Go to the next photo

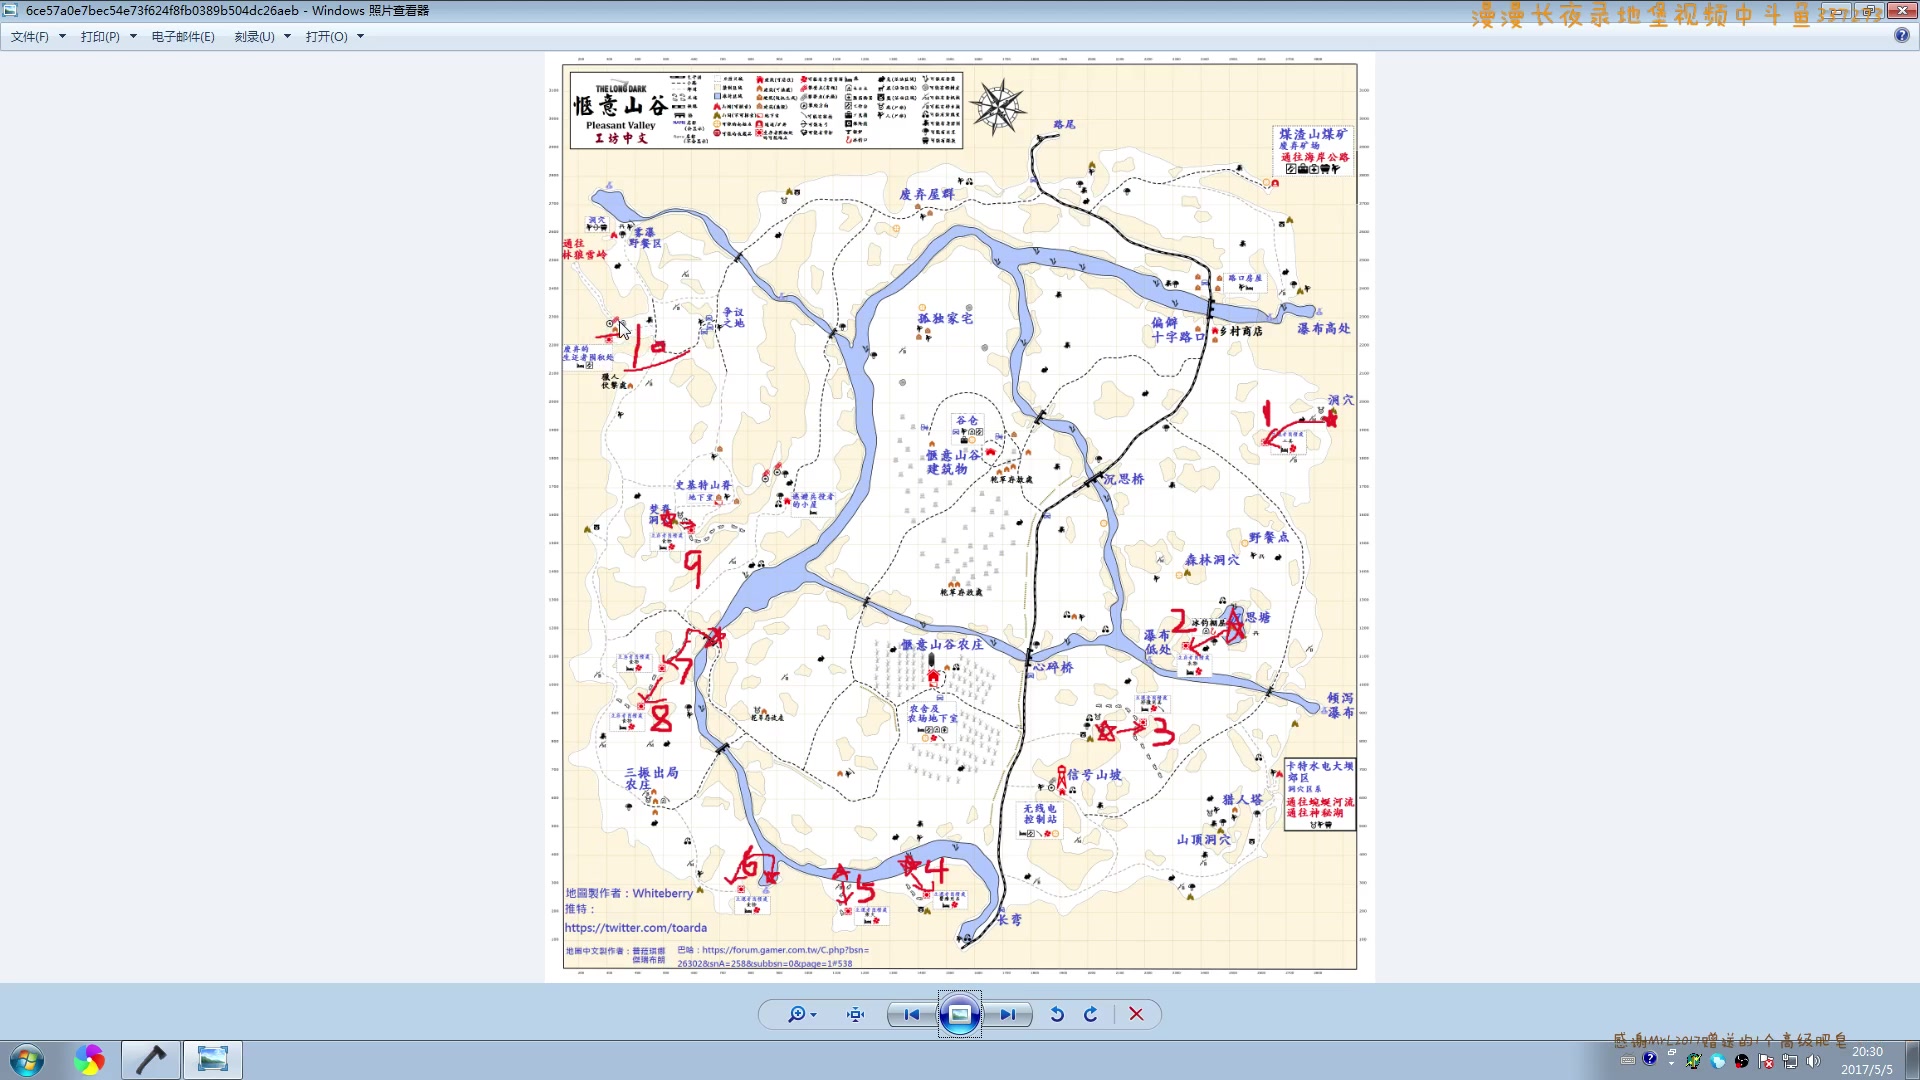click(1007, 1014)
